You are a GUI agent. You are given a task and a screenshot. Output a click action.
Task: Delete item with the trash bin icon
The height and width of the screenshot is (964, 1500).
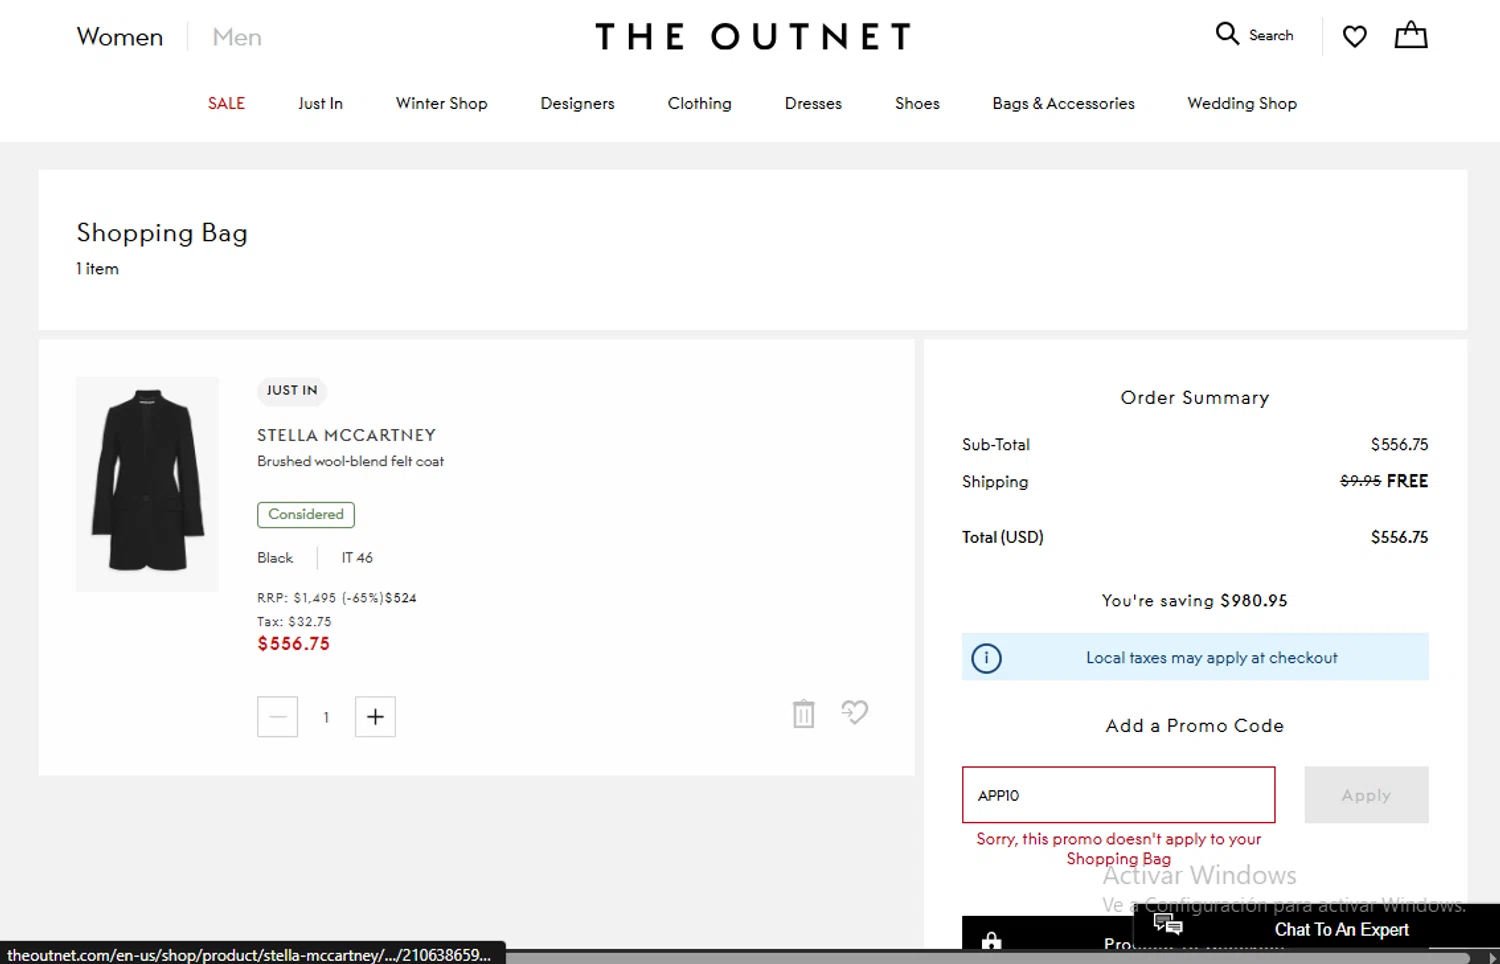point(804,714)
